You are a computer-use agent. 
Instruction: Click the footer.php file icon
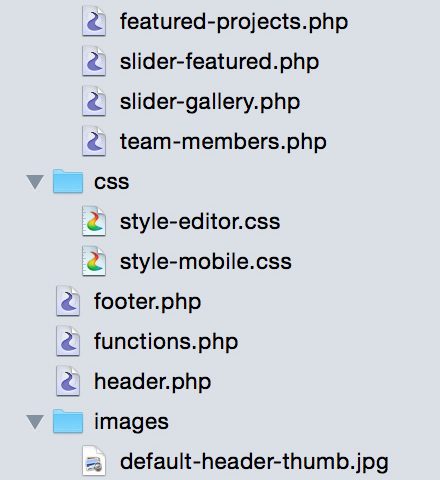pos(68,301)
